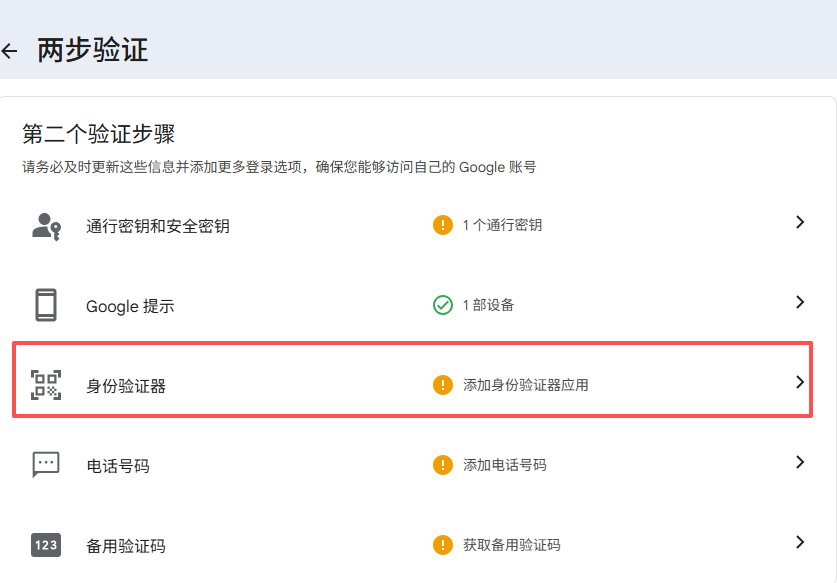Click the green checkmark icon beside 1 部设备

click(443, 305)
